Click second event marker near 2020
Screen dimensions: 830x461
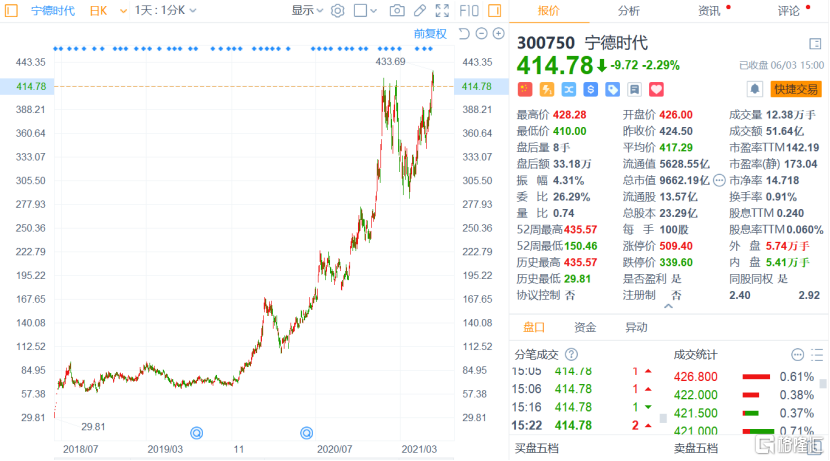[x=306, y=433]
